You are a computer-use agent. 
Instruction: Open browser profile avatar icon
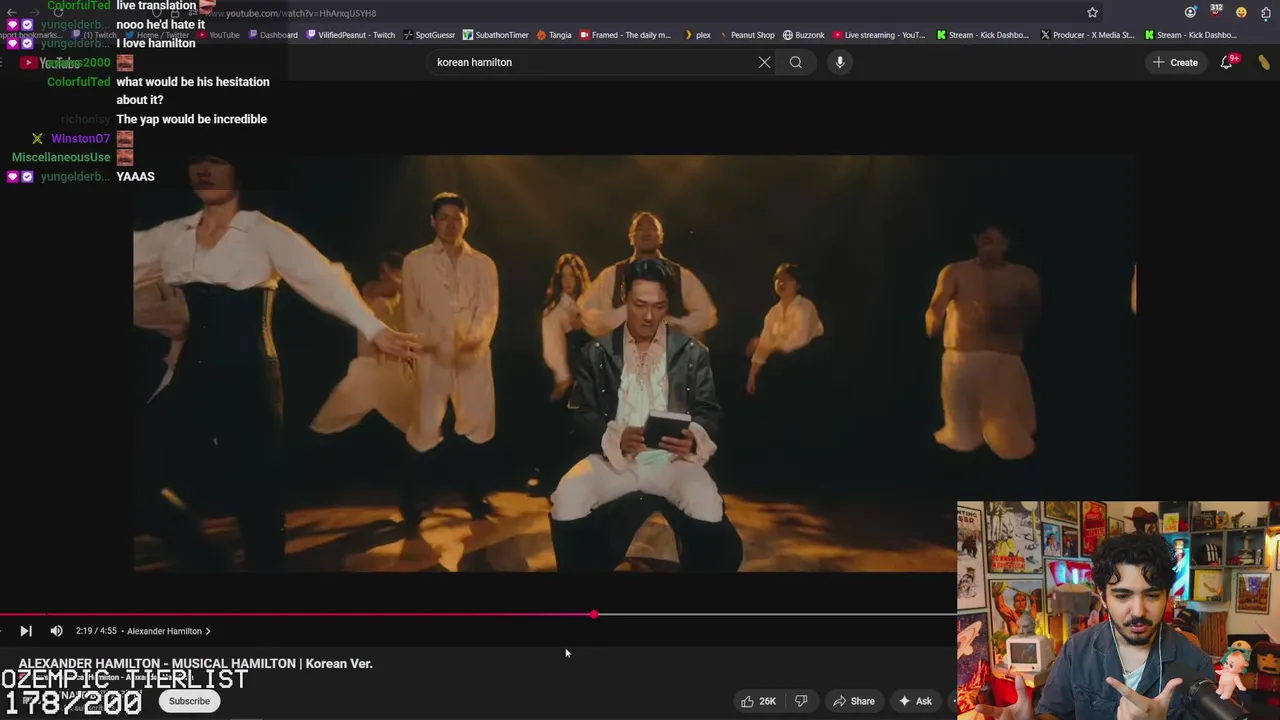pos(1190,13)
